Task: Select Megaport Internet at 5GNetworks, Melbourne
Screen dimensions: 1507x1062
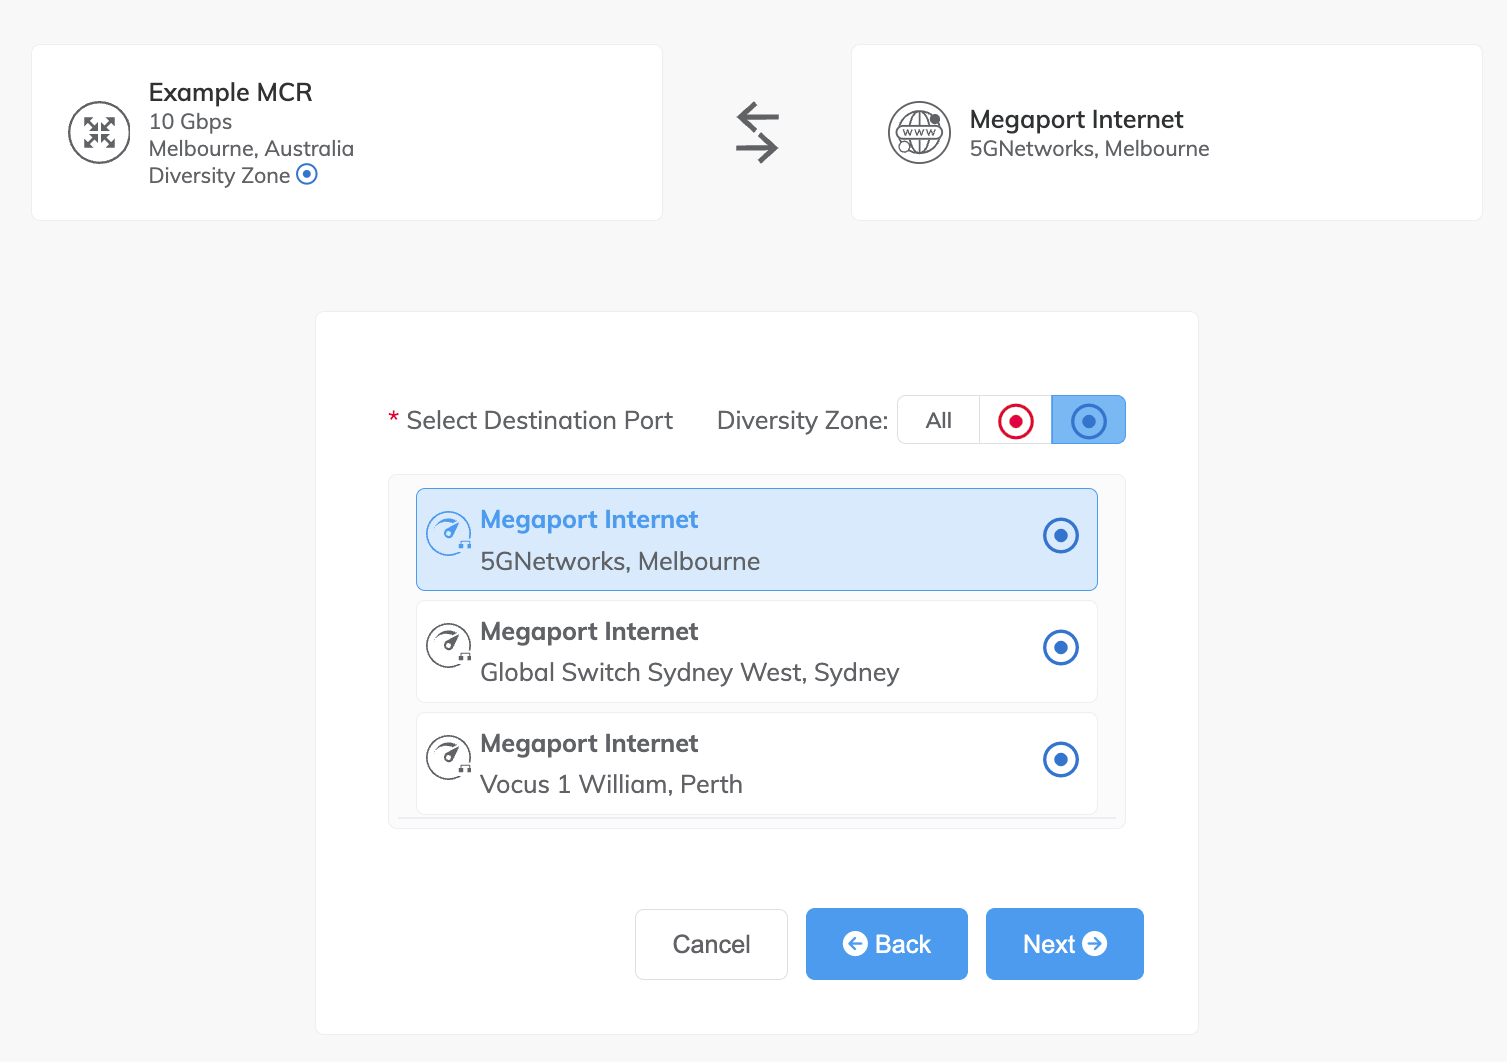Action: 757,540
